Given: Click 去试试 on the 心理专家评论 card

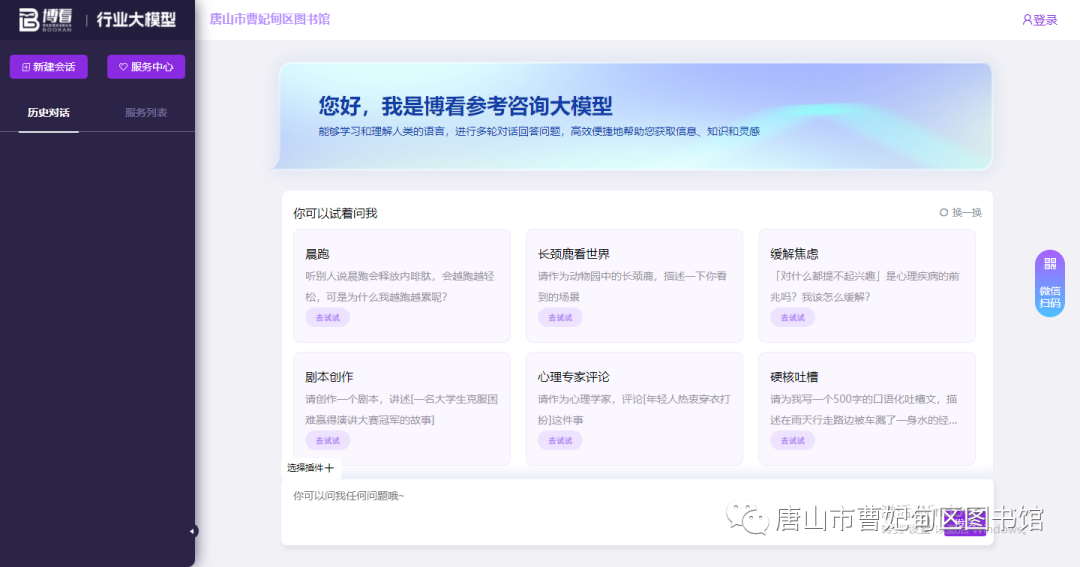Looking at the screenshot, I should pos(560,440).
